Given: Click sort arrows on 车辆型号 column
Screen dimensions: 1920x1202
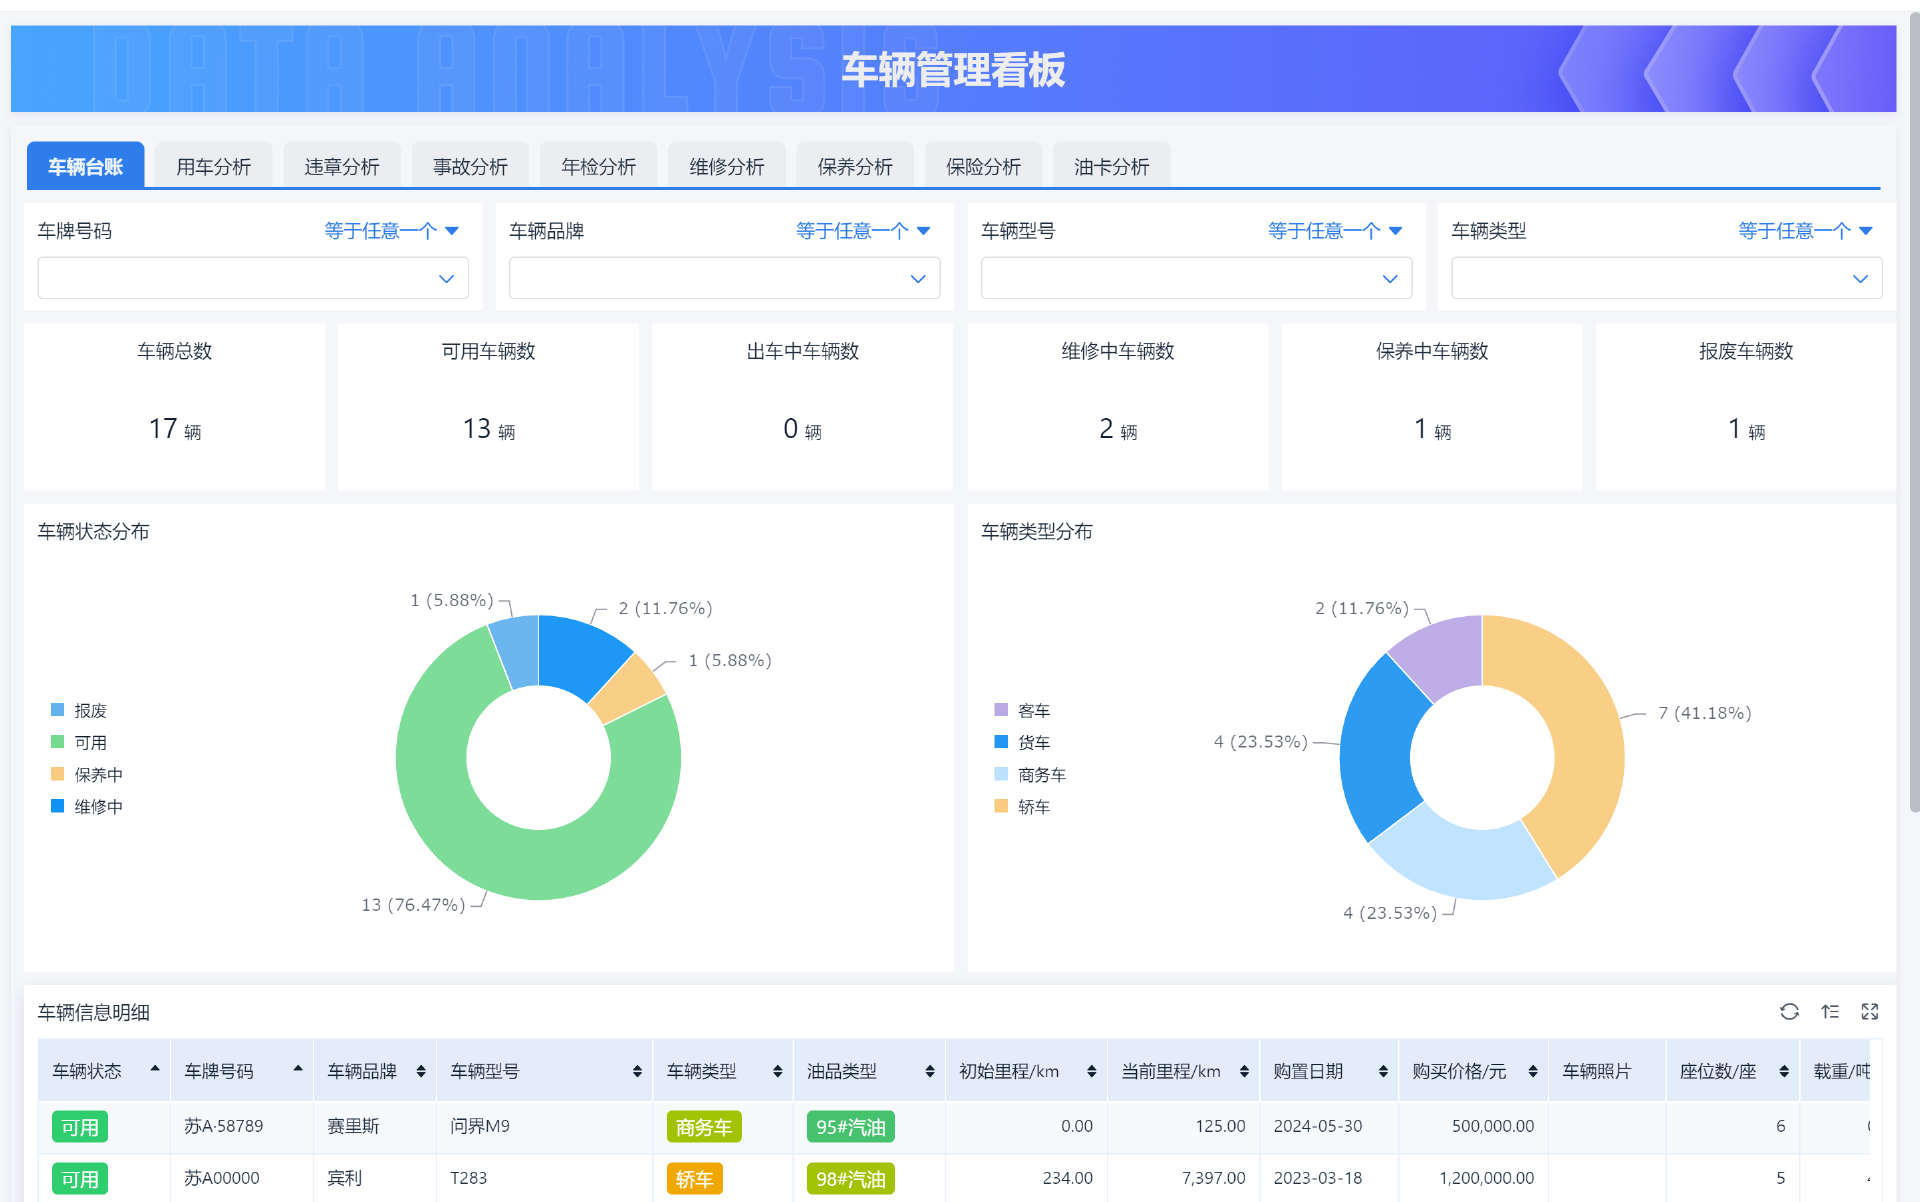Looking at the screenshot, I should 637,1071.
